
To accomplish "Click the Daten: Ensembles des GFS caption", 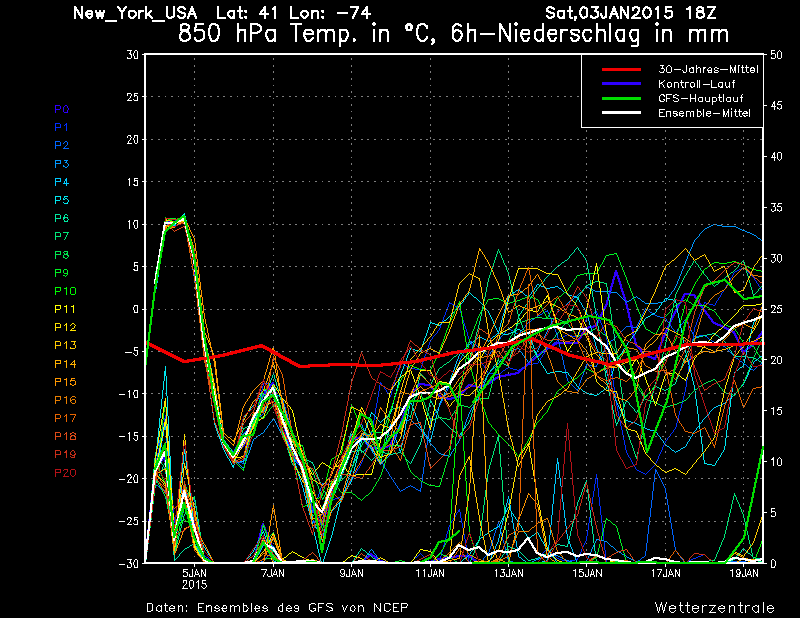I will 277,608.
